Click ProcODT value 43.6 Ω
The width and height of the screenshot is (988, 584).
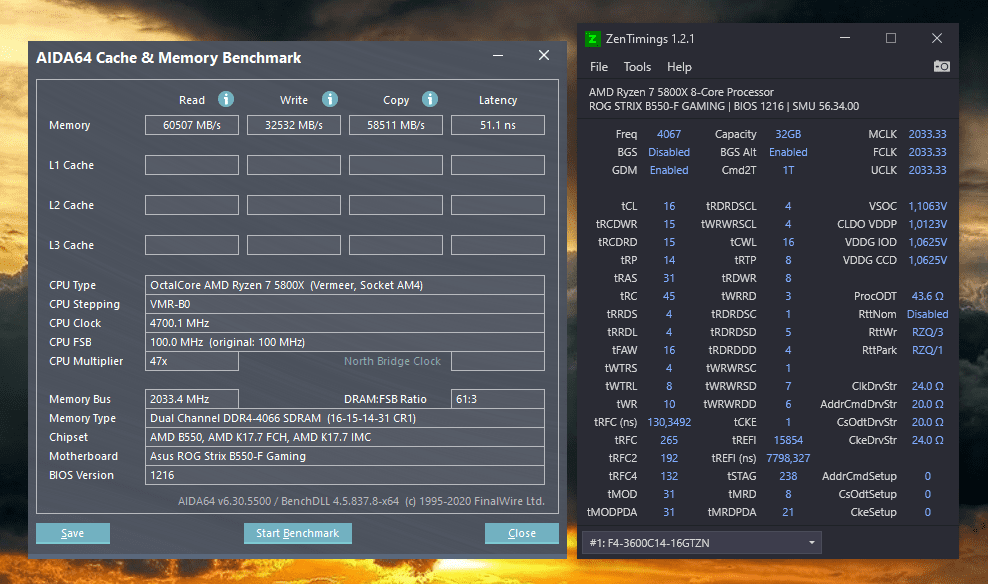click(x=927, y=296)
